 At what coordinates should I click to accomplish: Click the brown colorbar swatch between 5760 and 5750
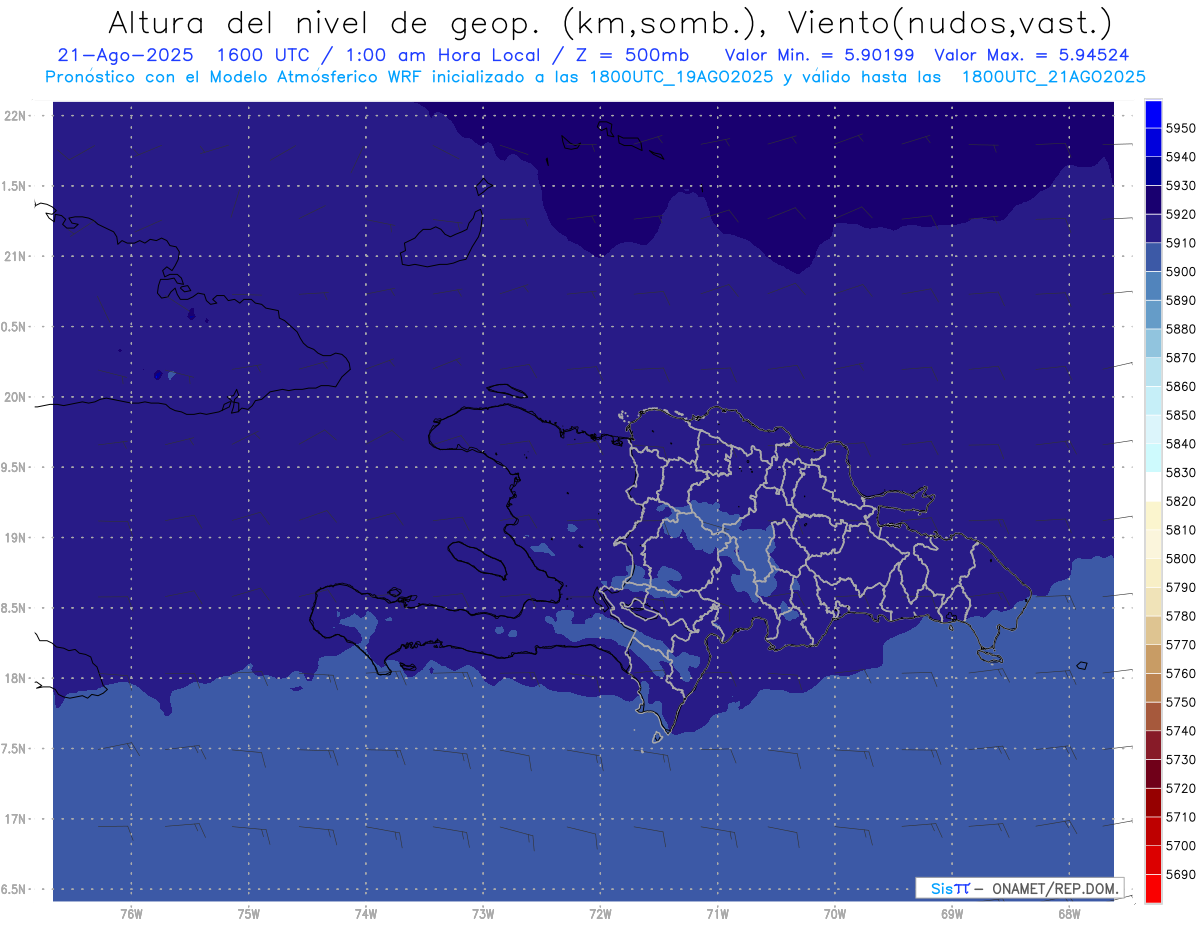click(x=1153, y=687)
